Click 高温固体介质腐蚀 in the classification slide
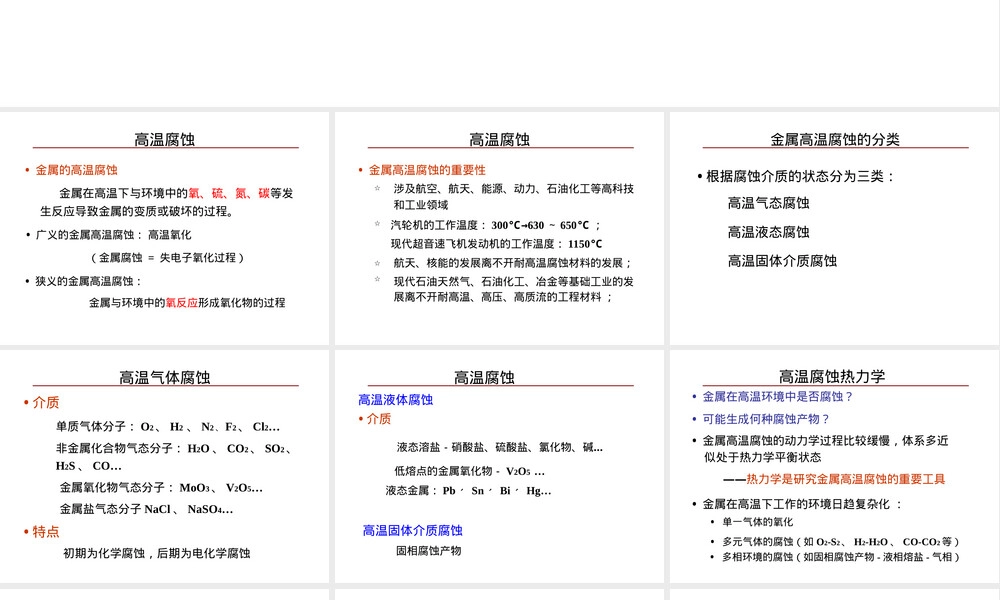 782,261
